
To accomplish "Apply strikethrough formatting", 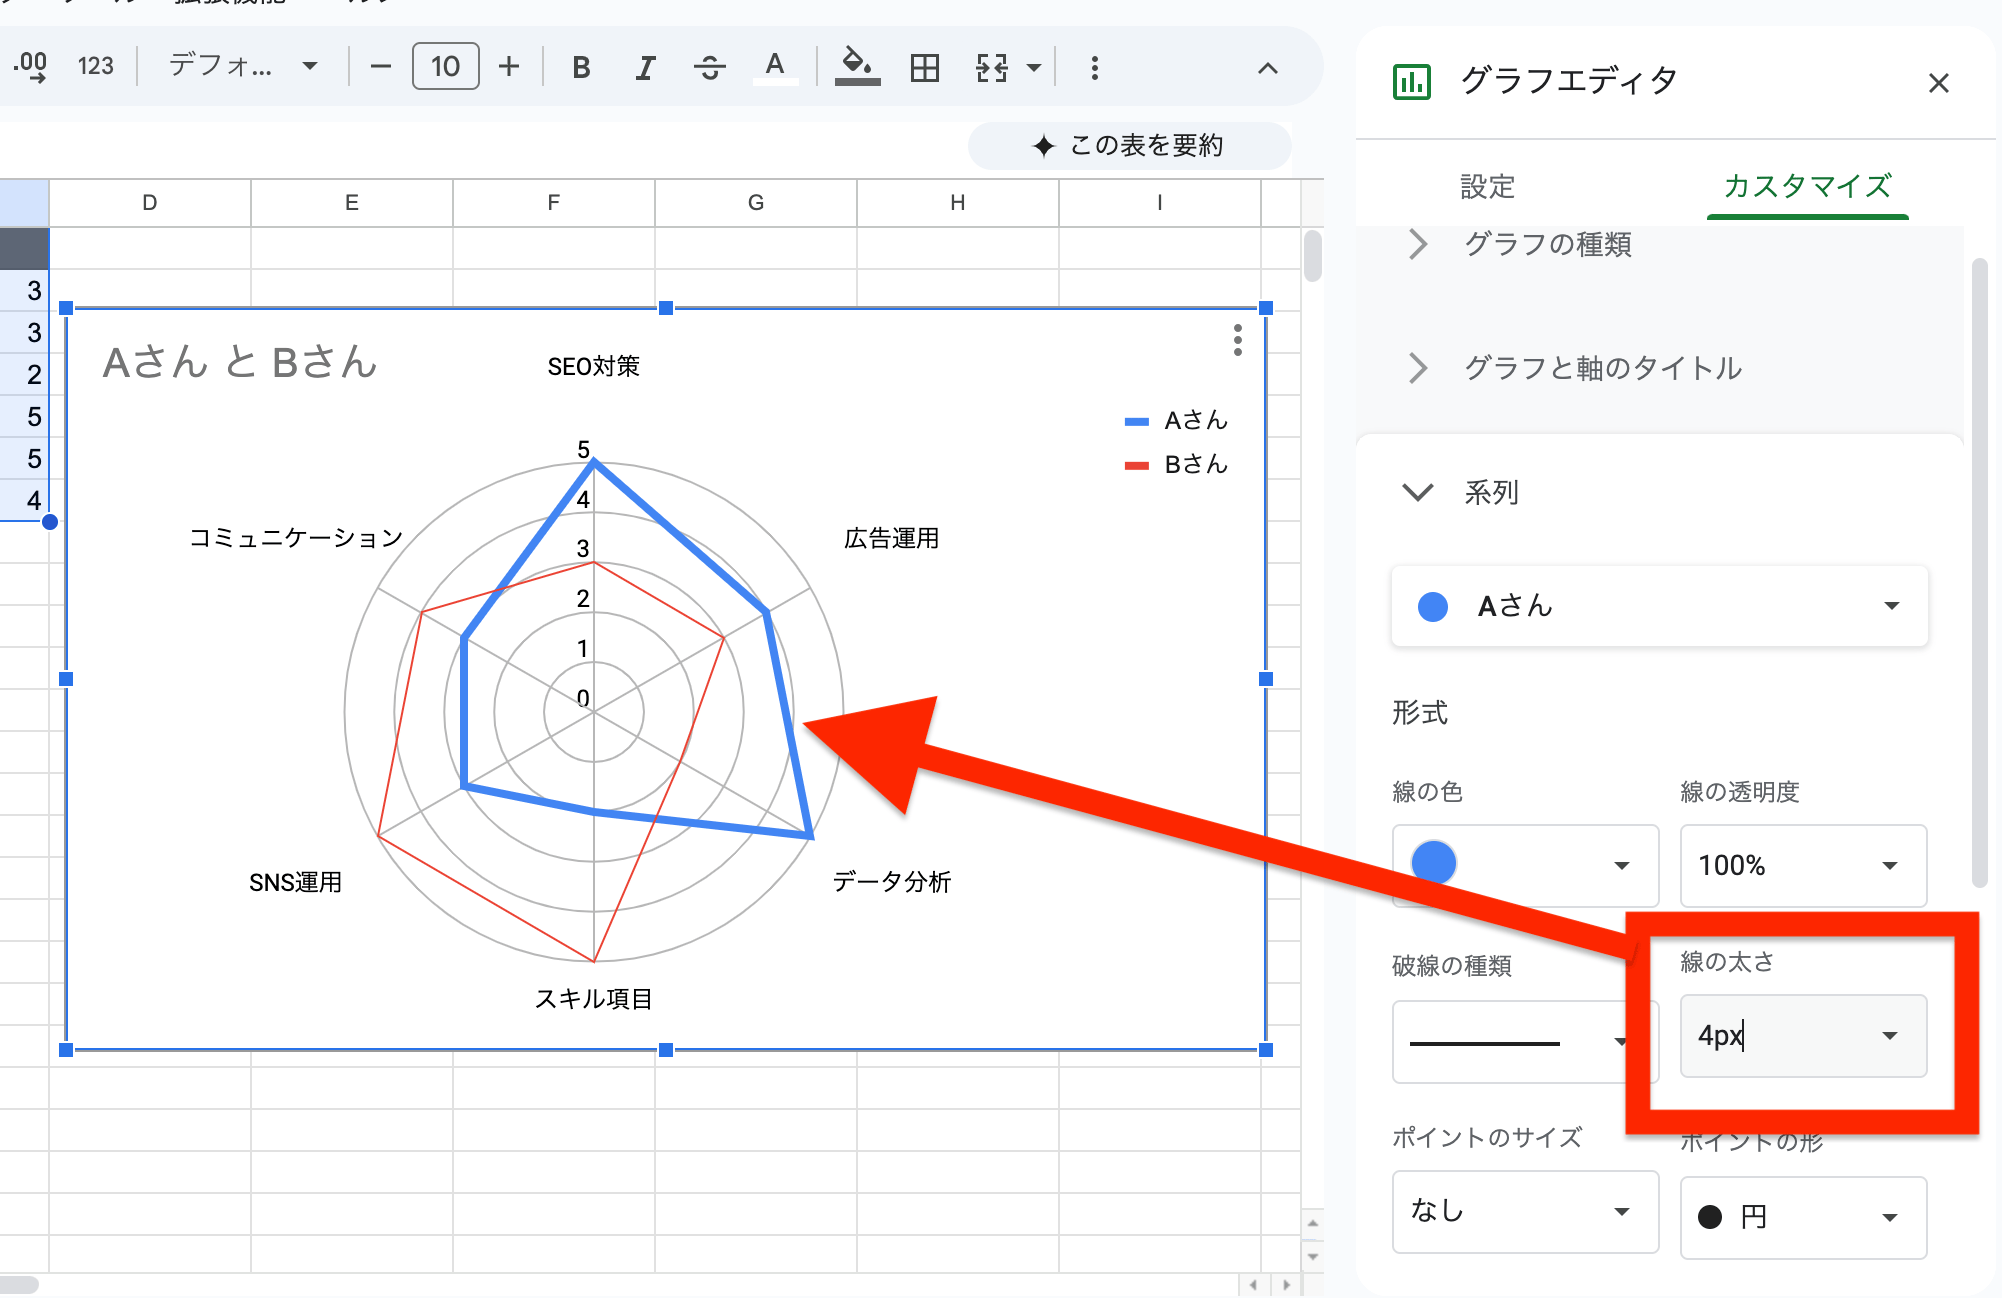I will pyautogui.click(x=710, y=66).
